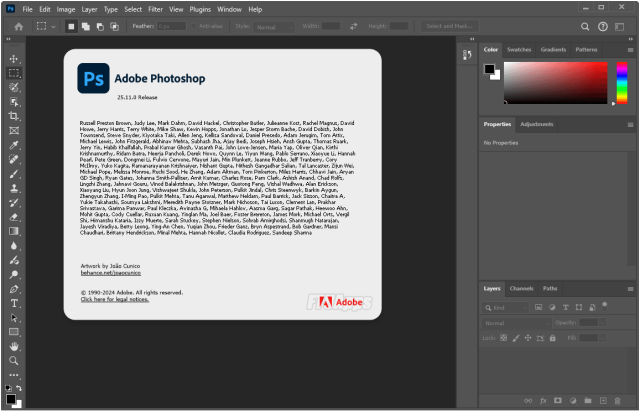Click the Add layer style fx icon

pyautogui.click(x=543, y=401)
